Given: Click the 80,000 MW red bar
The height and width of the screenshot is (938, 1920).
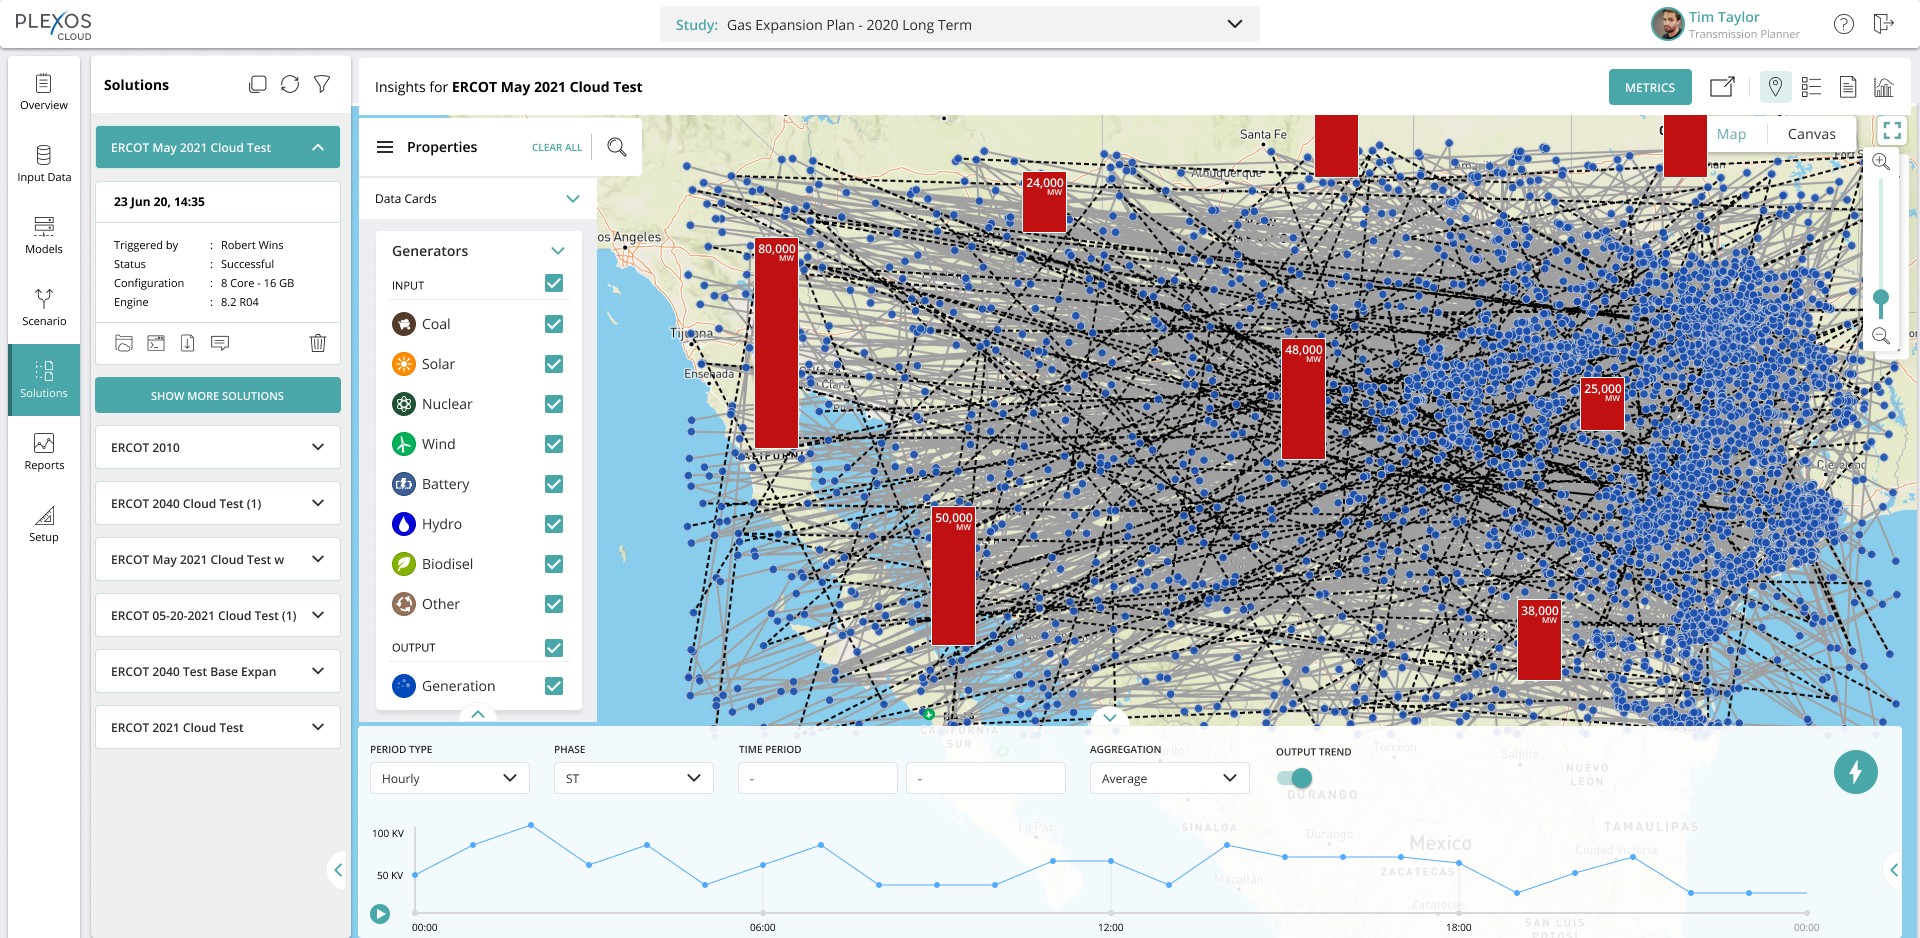Looking at the screenshot, I should (776, 344).
